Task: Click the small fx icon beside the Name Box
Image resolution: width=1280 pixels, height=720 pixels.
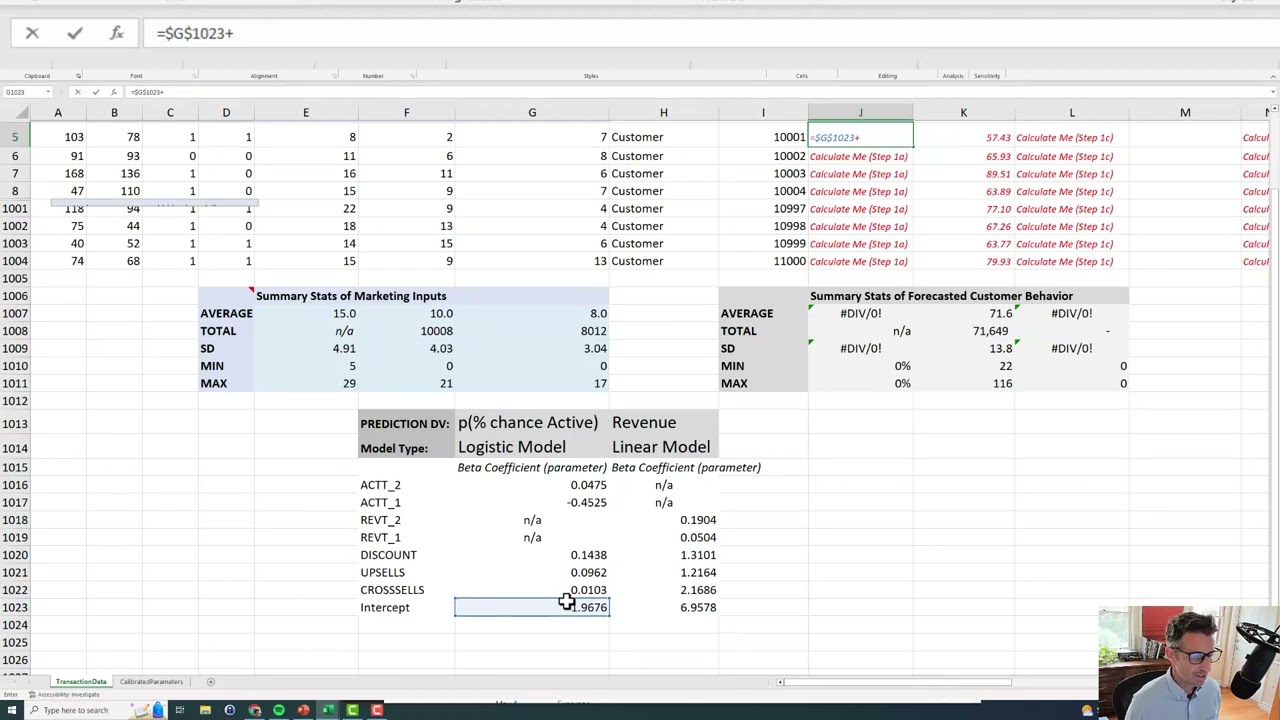Action: tap(113, 92)
